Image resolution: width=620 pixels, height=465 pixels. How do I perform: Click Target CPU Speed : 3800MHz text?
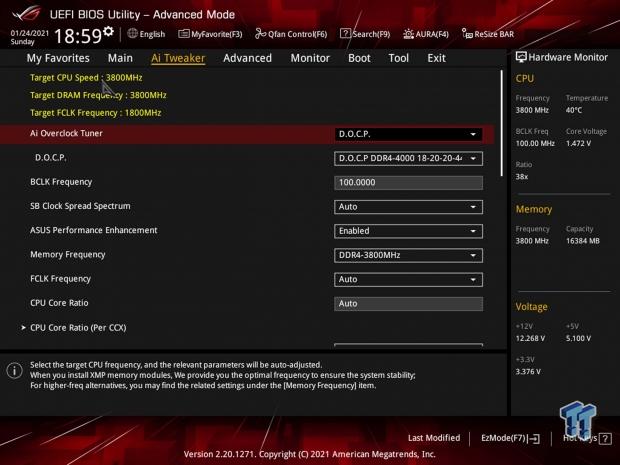tap(86, 78)
